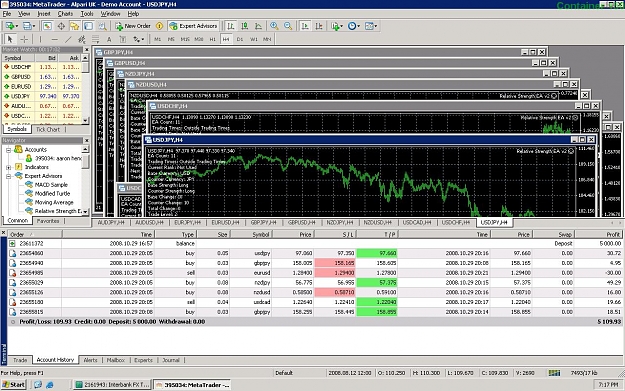
Task: Toggle the D1 timeframe button
Action: click(240, 39)
